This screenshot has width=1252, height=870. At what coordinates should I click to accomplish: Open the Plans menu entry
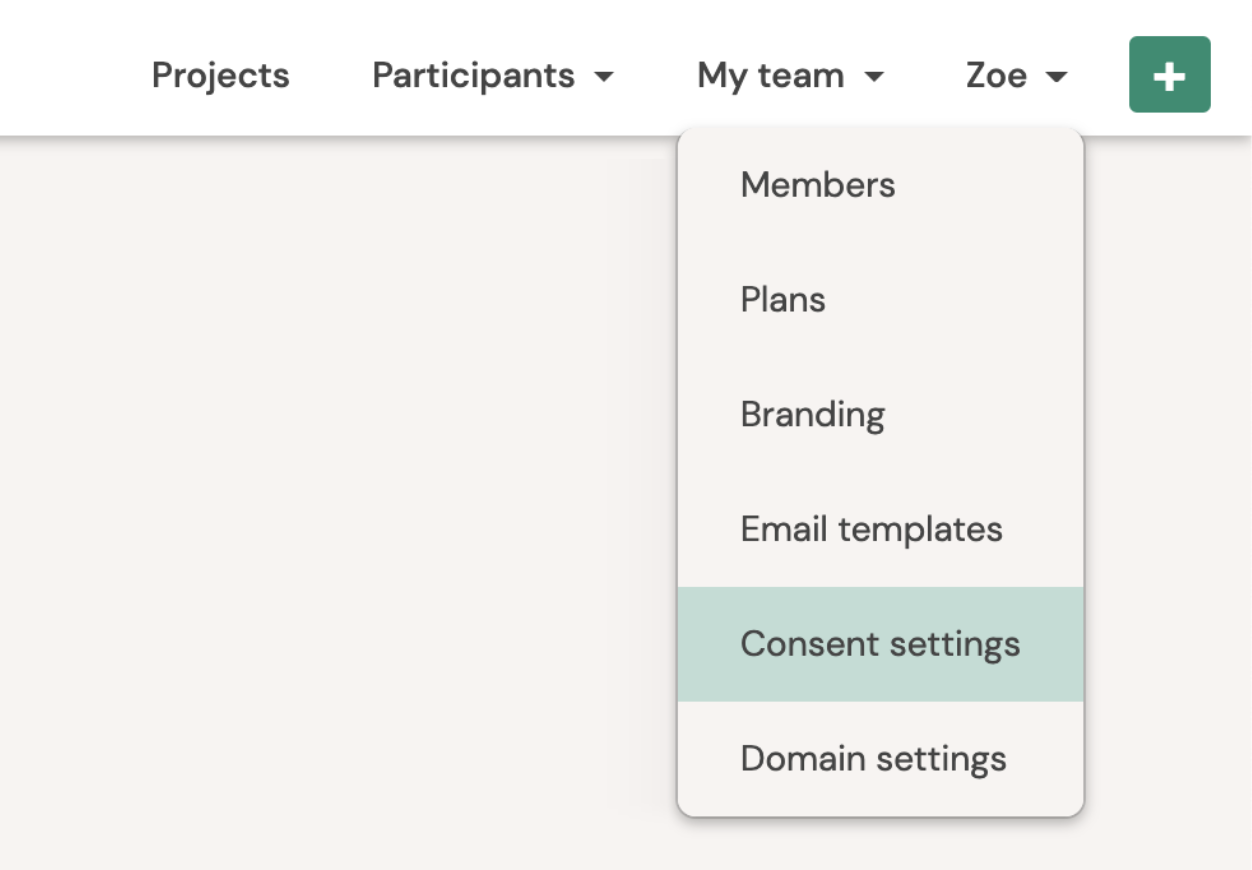point(783,300)
